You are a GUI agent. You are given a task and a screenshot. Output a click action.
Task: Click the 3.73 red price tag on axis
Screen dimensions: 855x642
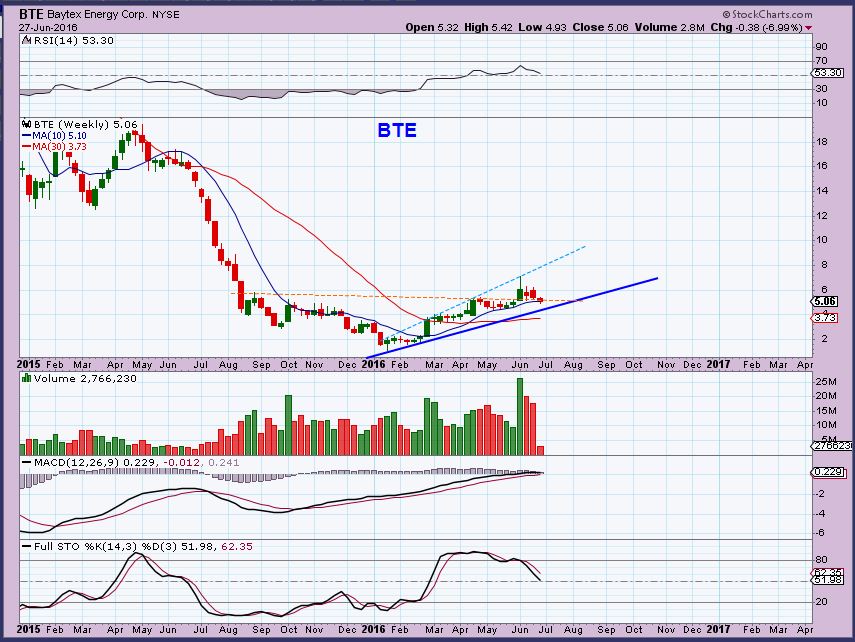(x=826, y=317)
